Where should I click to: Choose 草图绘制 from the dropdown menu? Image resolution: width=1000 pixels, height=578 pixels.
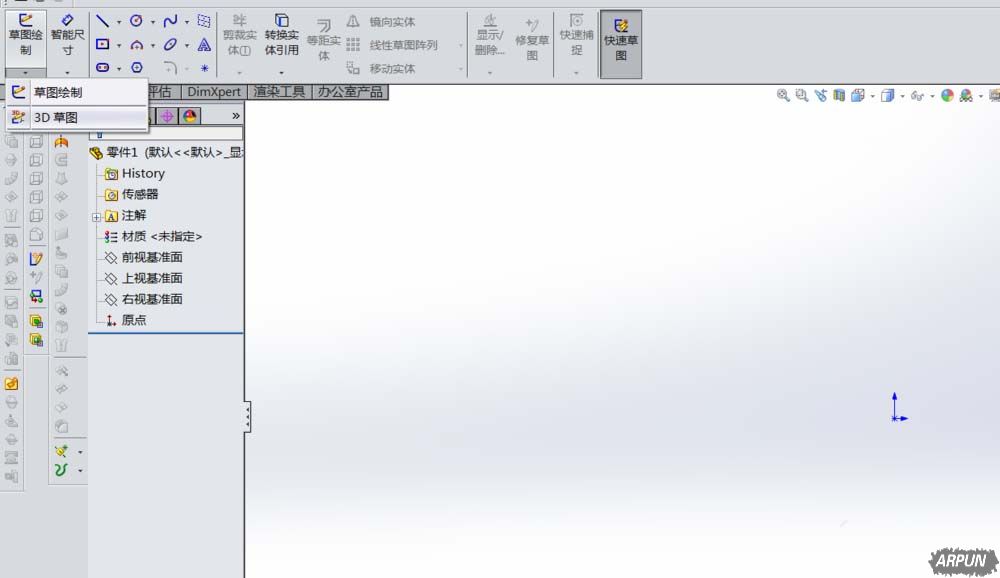click(77, 93)
